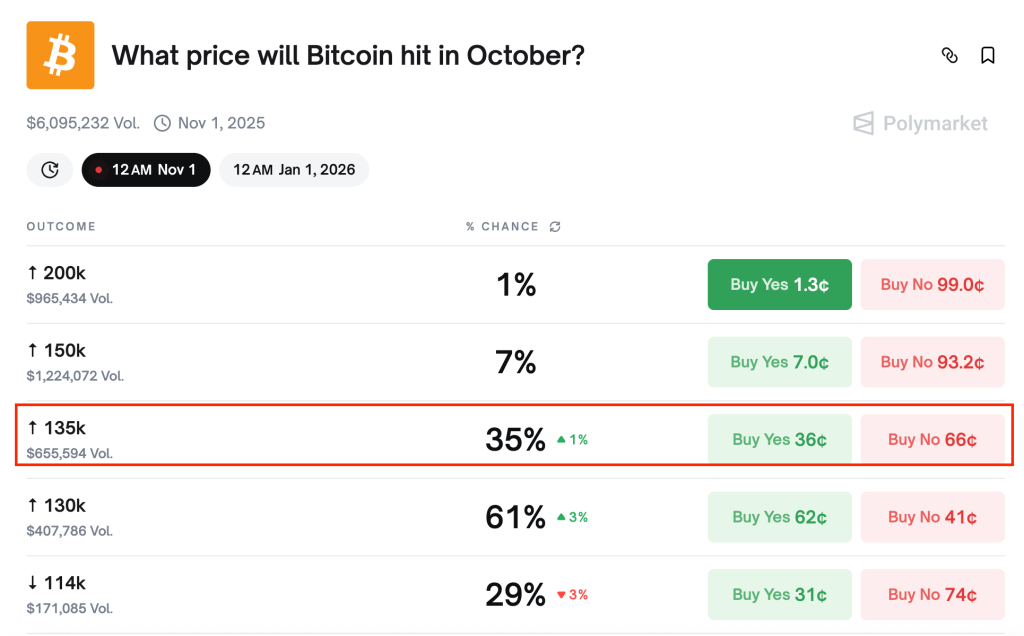The width and height of the screenshot is (1024, 636).
Task: Buy Yes on 130k at 62¢
Action: pos(779,517)
